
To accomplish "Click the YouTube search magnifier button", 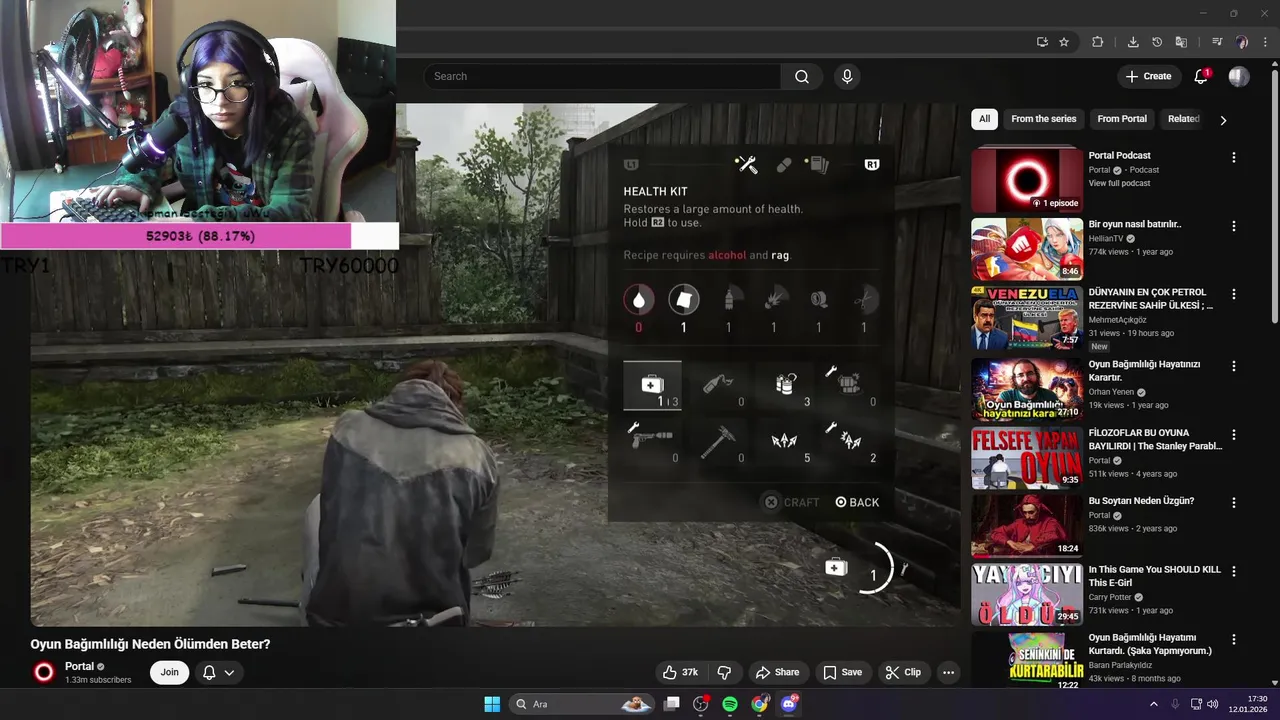I will point(802,76).
